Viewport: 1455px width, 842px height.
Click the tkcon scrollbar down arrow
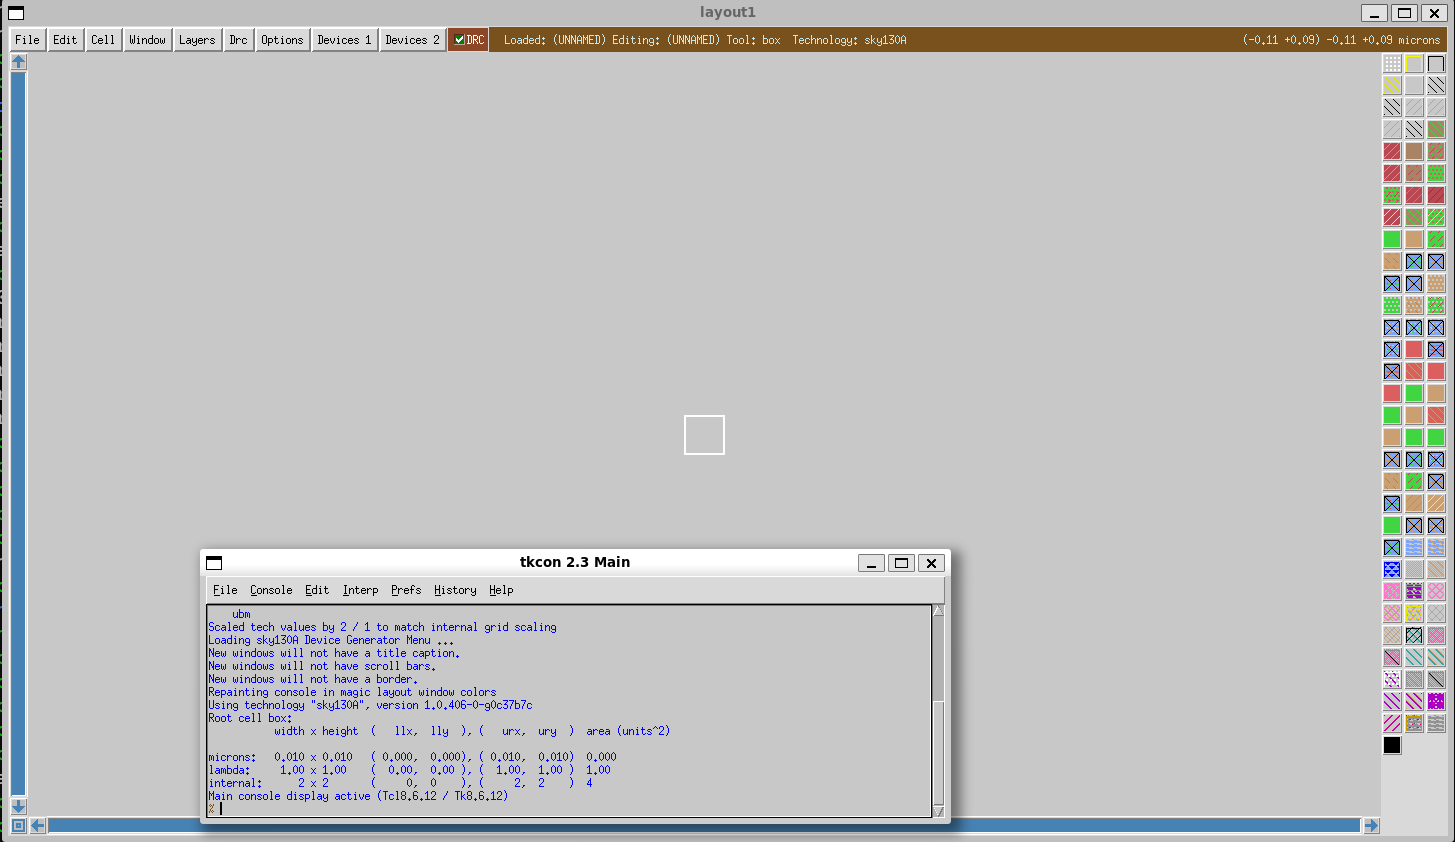(x=938, y=811)
